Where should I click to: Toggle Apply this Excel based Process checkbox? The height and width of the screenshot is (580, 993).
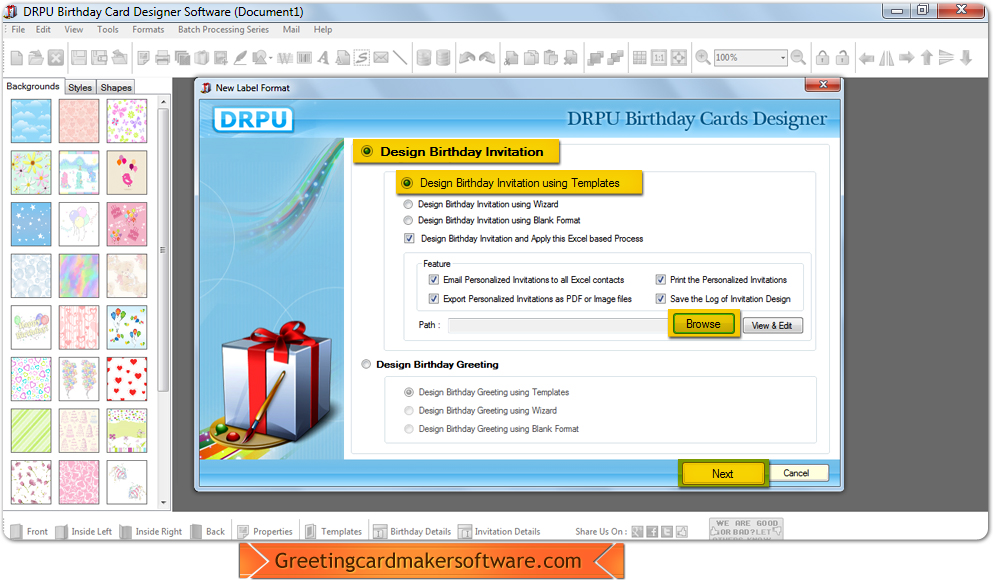tap(409, 239)
